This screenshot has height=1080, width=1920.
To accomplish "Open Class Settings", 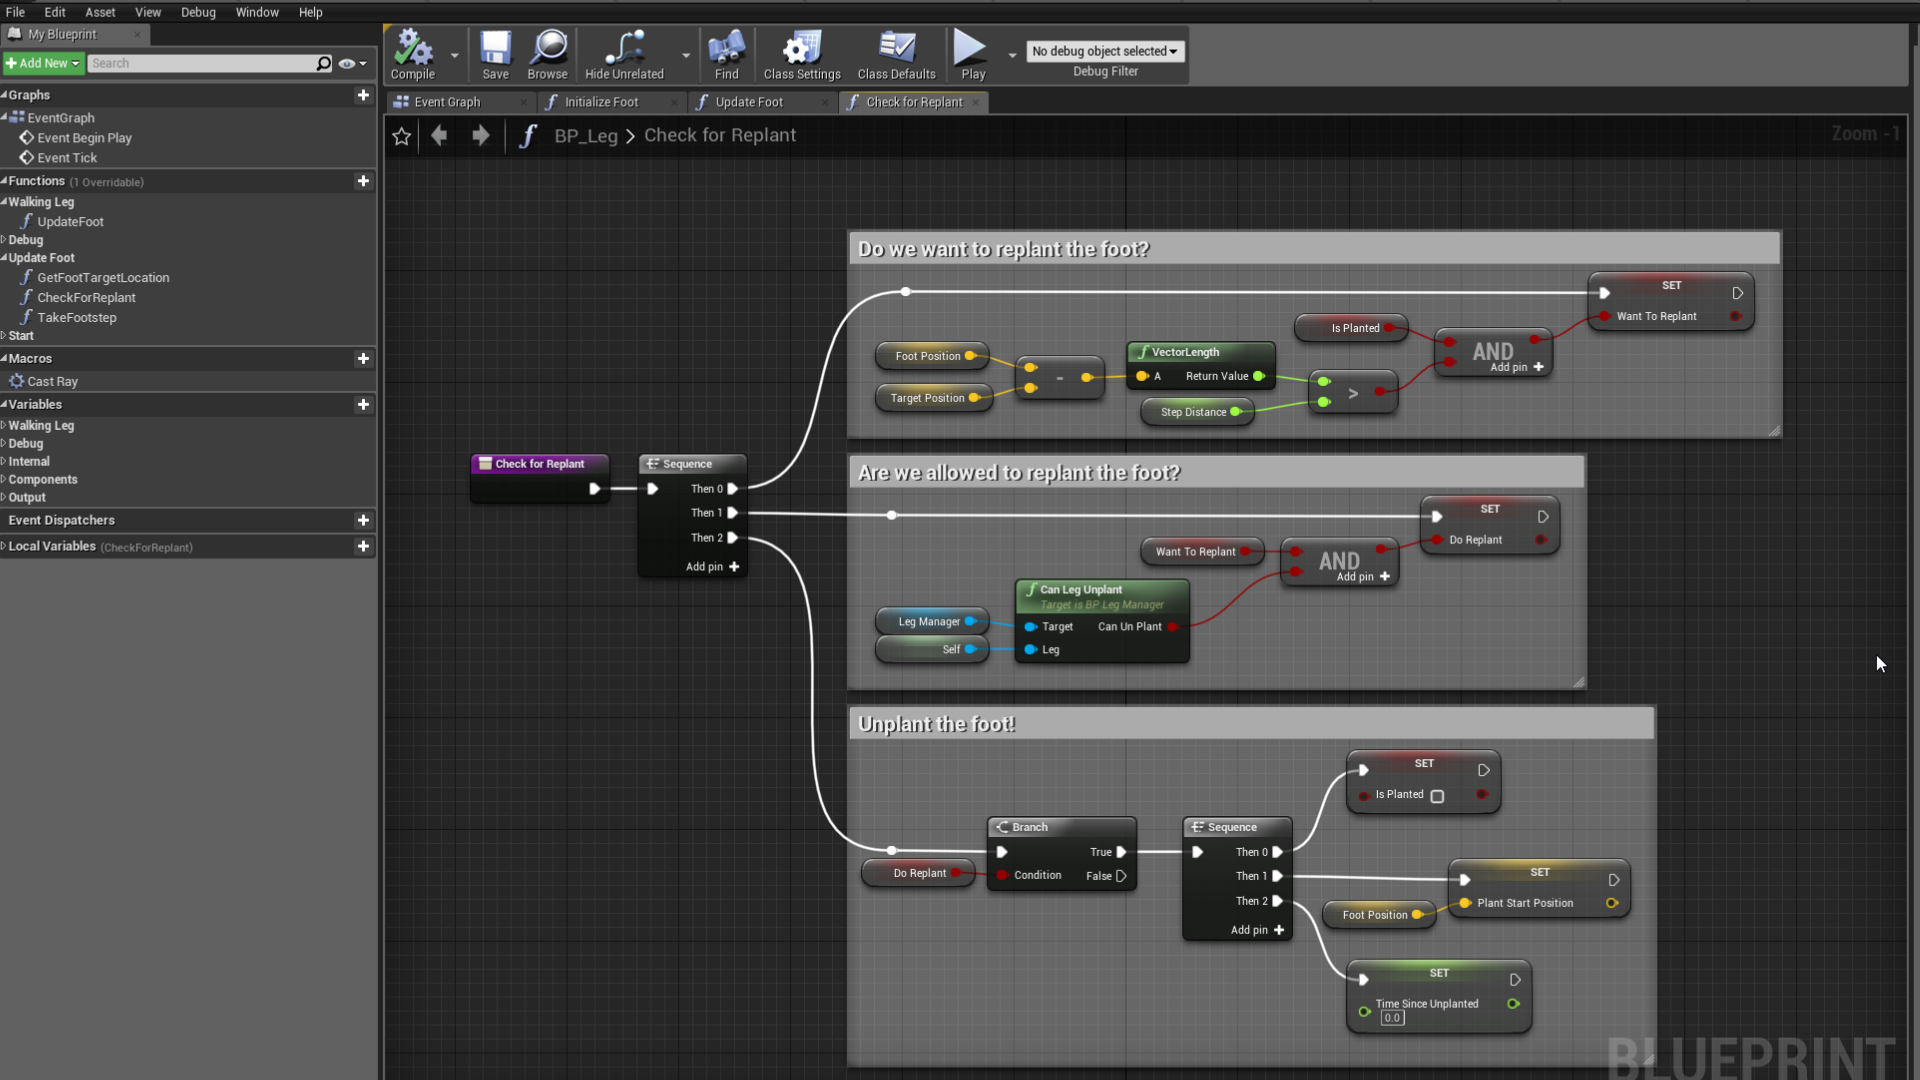I will tap(801, 48).
